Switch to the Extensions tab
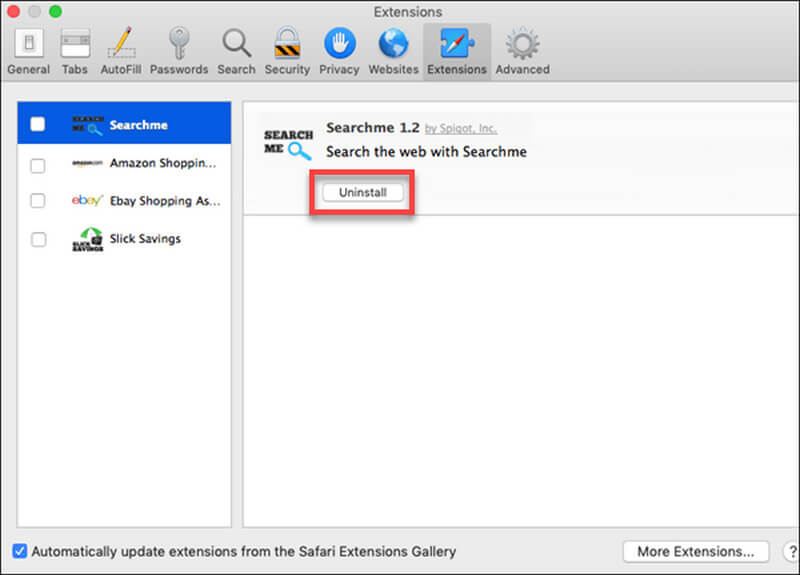The width and height of the screenshot is (800, 575). [x=456, y=51]
